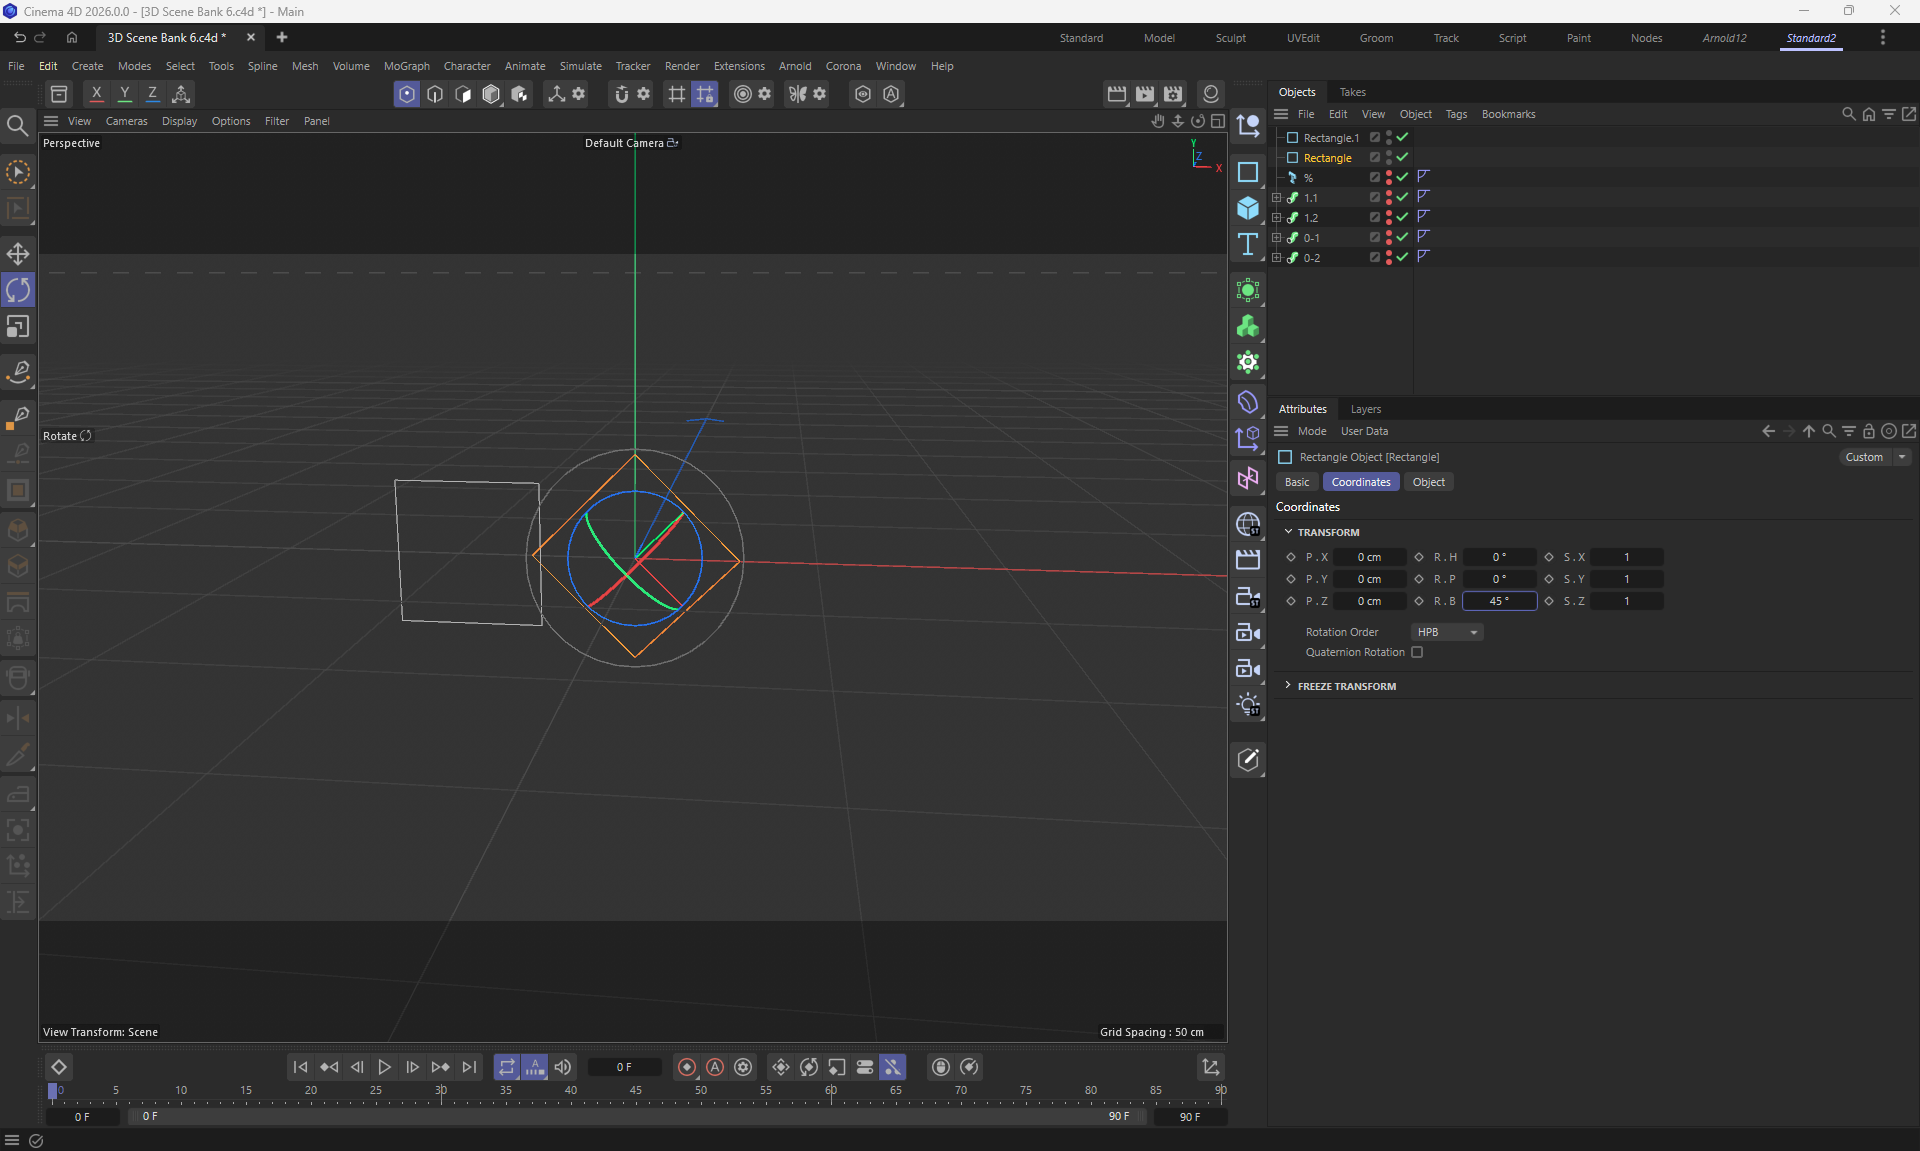The width and height of the screenshot is (1920, 1151).
Task: Click the Cube primitive icon
Action: tap(1247, 208)
